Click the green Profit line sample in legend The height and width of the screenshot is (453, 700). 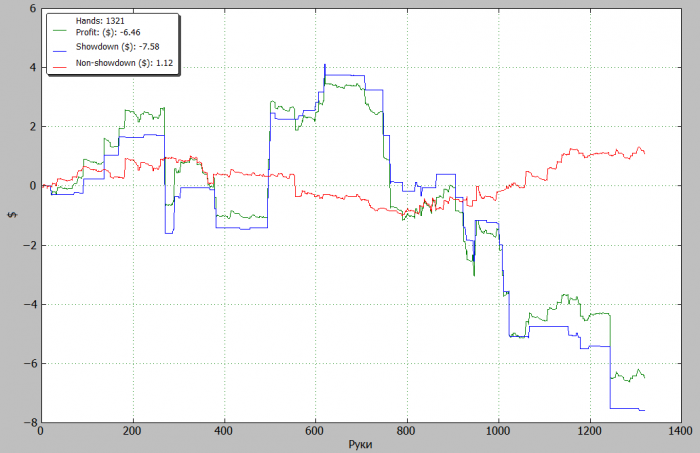[x=60, y=31]
